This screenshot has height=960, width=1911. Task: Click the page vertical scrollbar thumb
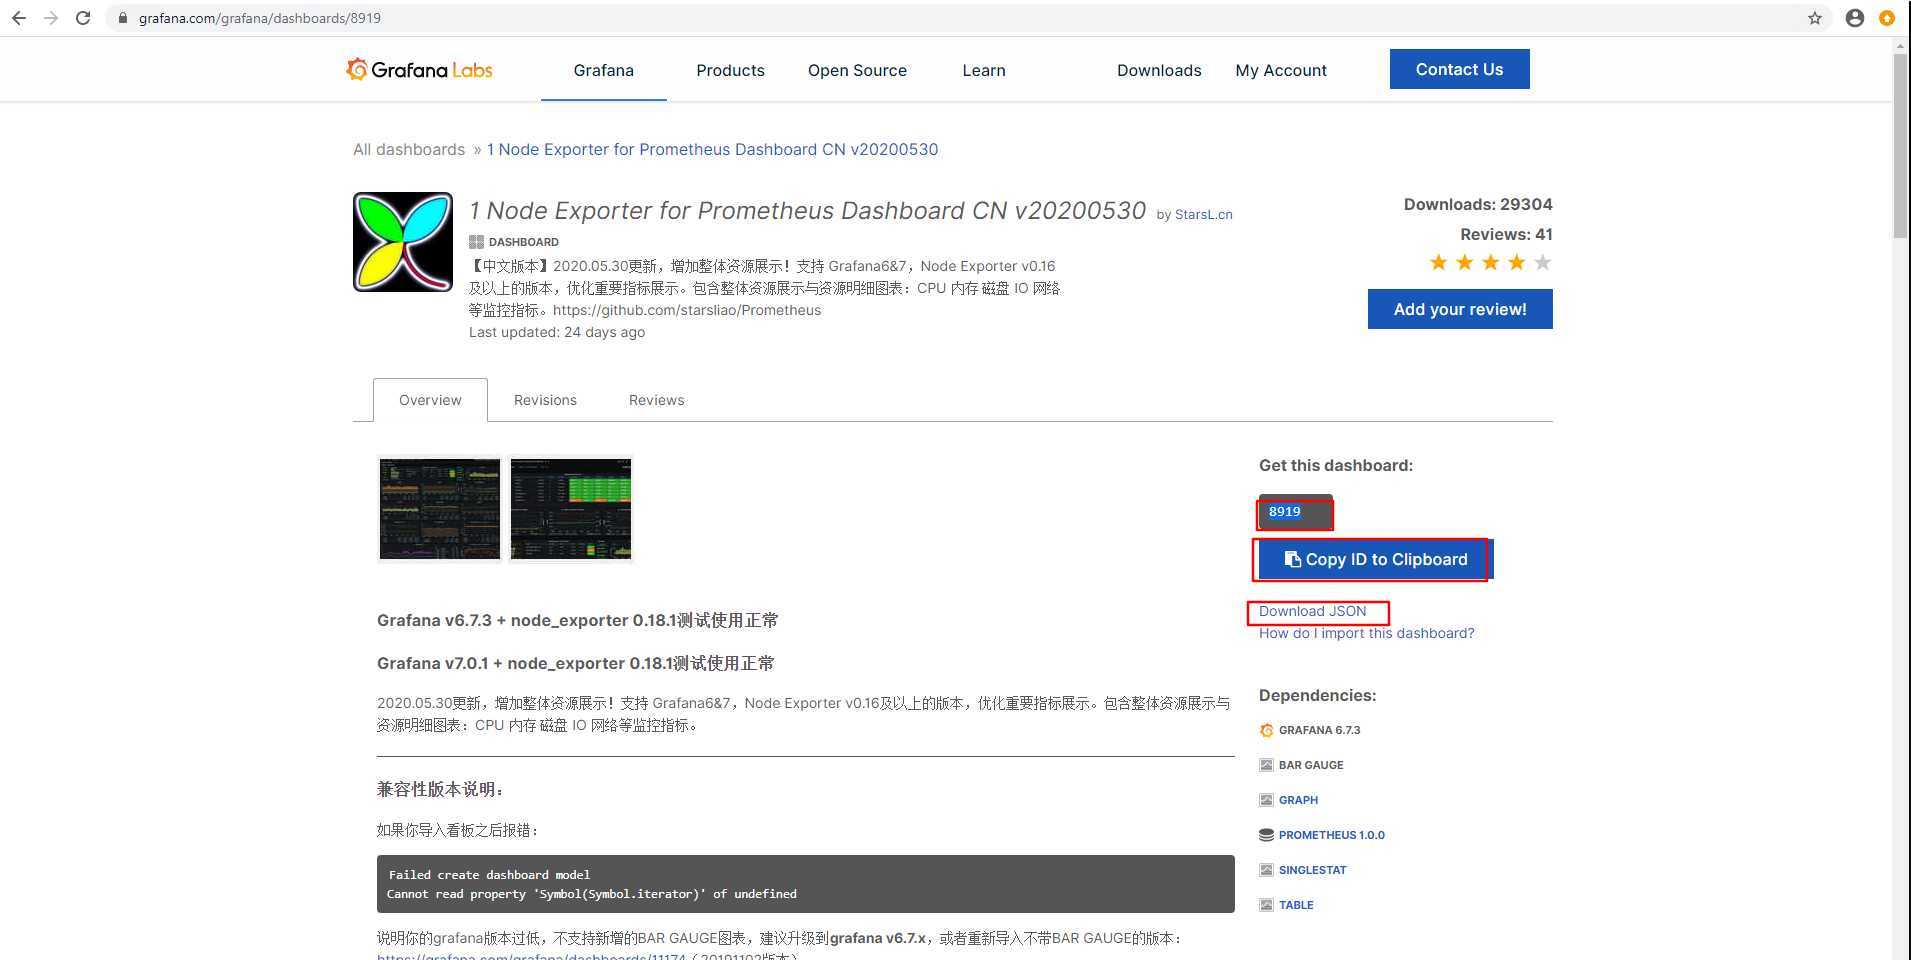(1901, 145)
